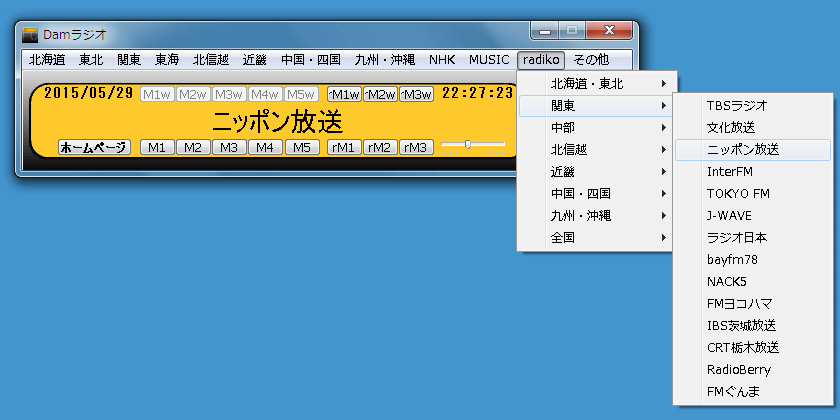Select bayfm78 station
Viewport: 840px width, 420px height.
tap(753, 259)
